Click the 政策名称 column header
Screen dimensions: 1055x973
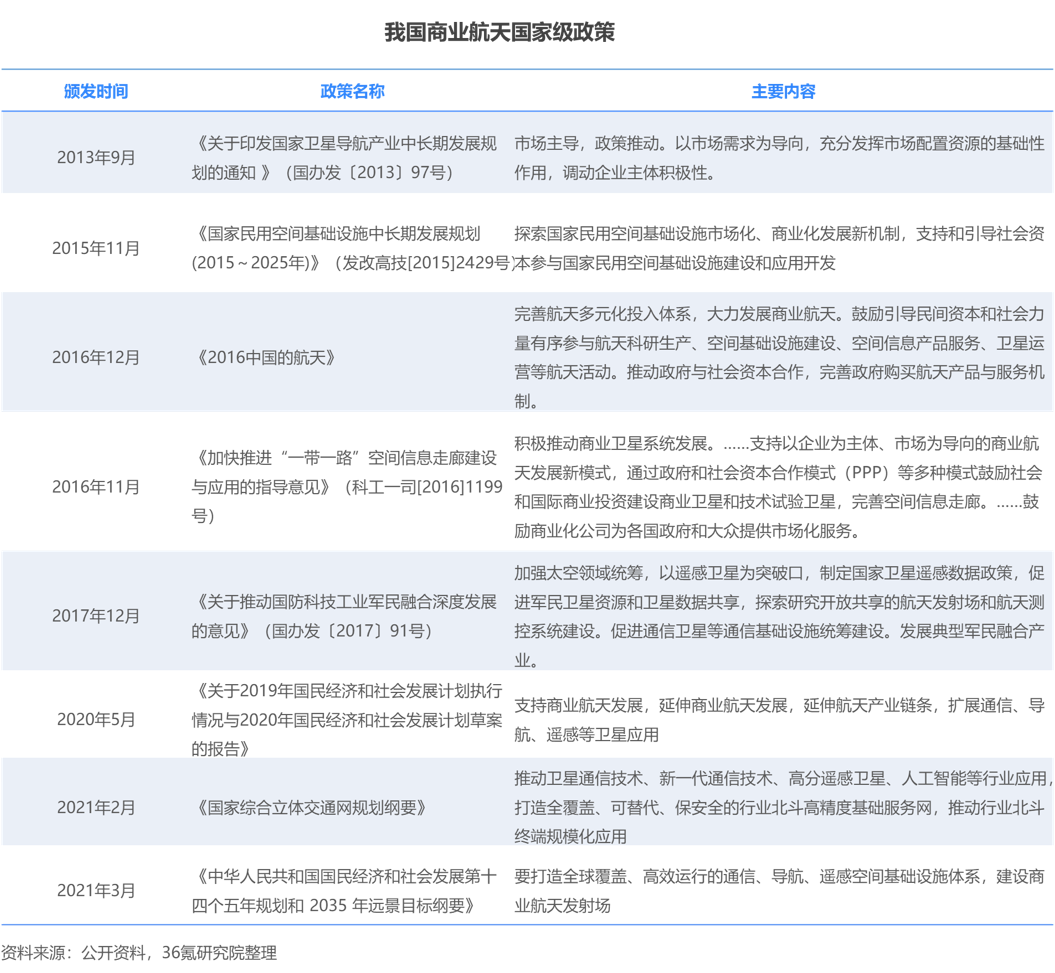click(352, 91)
